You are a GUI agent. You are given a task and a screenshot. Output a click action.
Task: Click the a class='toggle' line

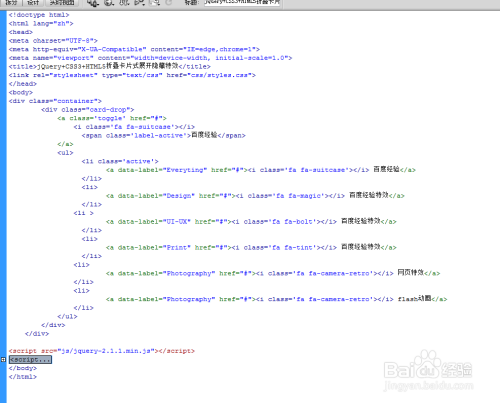pos(112,118)
